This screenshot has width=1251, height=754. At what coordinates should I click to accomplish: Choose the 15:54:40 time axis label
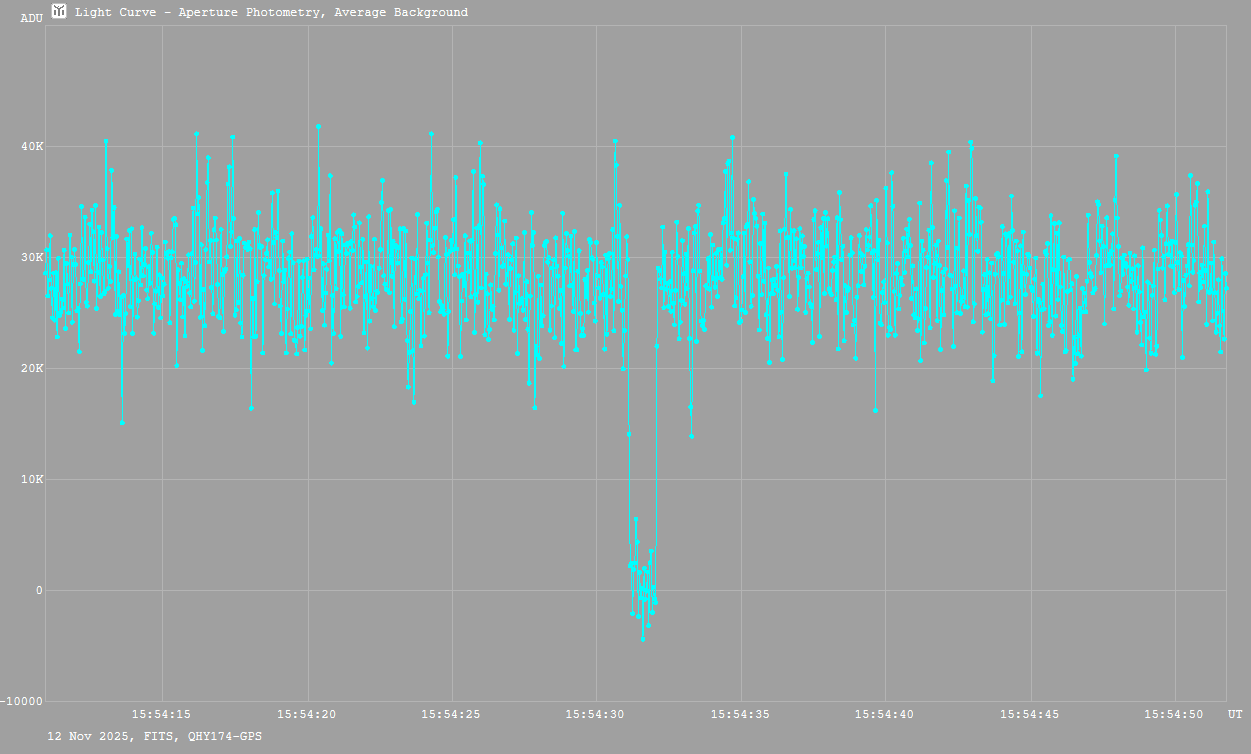pyautogui.click(x=885, y=714)
